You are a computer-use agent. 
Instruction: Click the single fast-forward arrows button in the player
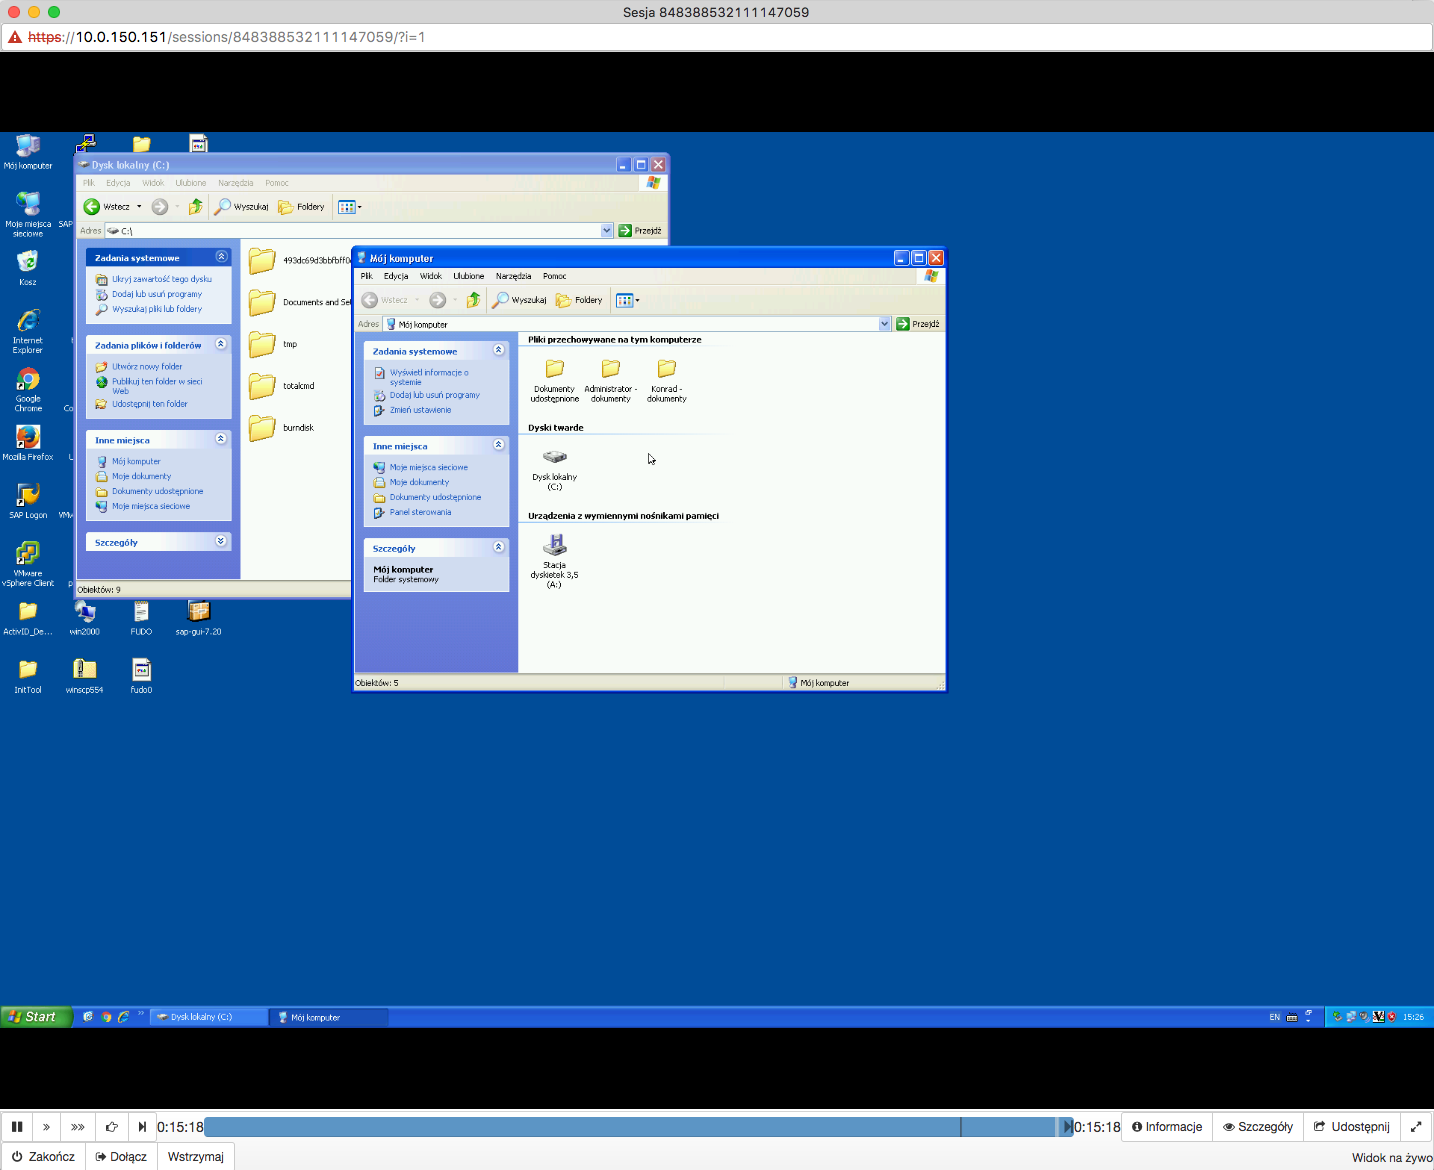[x=47, y=1127]
